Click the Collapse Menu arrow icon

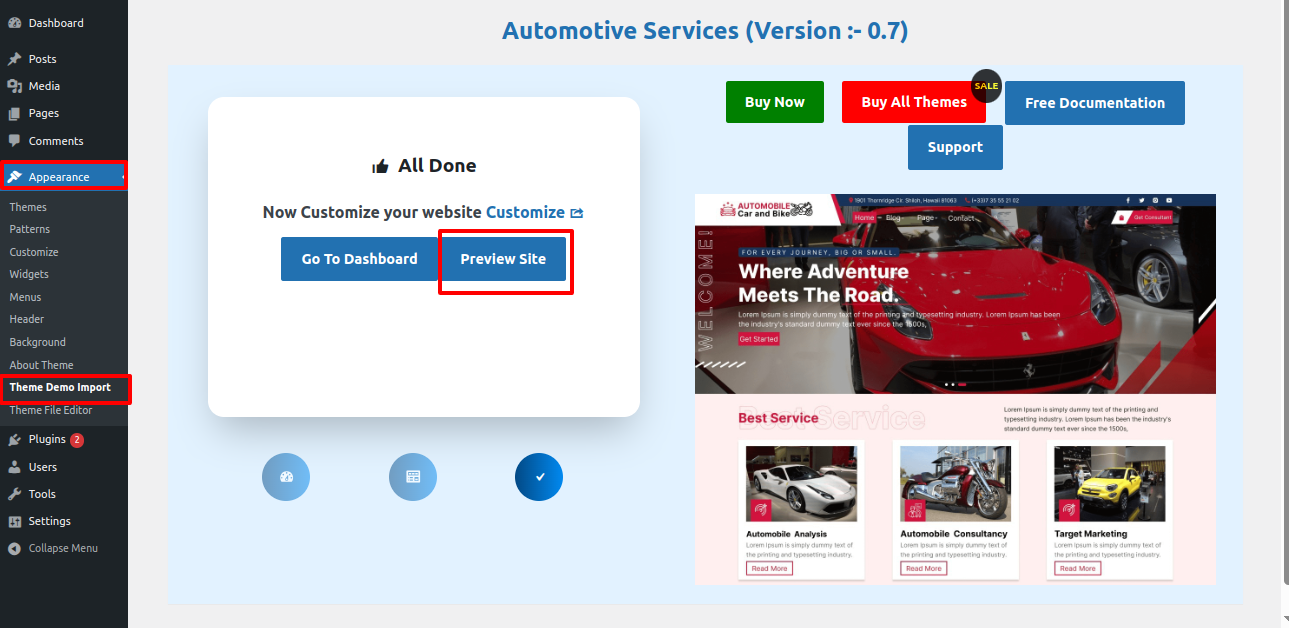tap(14, 548)
